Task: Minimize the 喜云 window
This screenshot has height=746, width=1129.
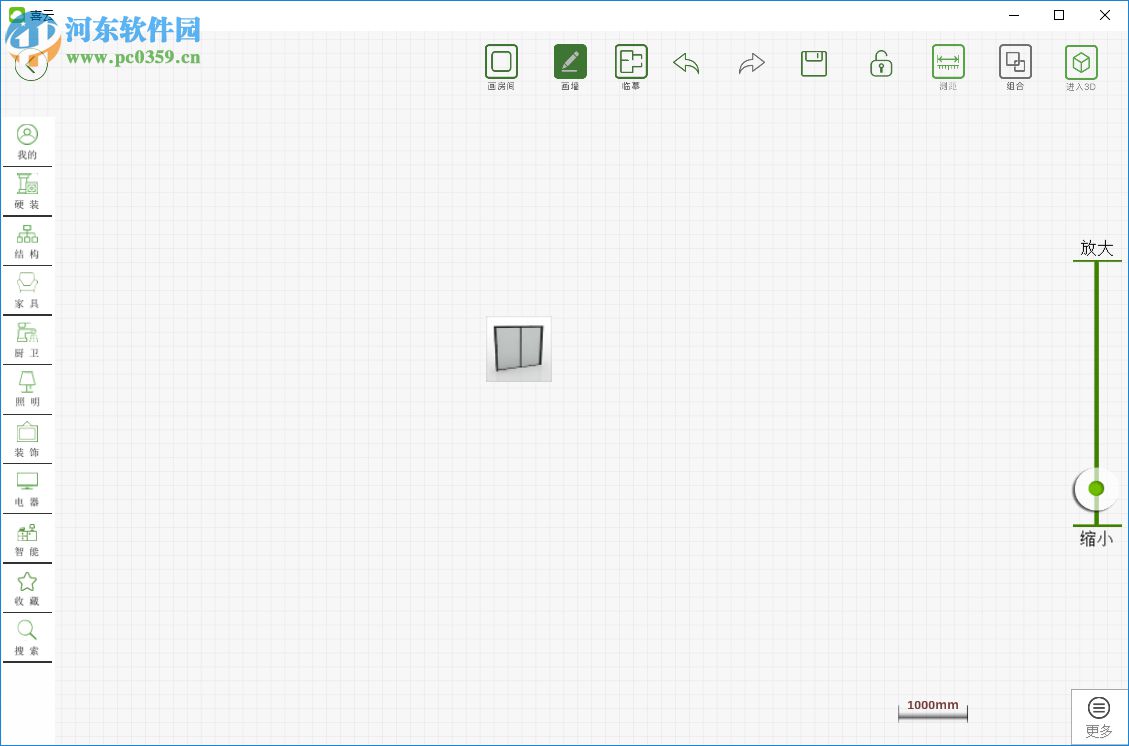Action: (x=1014, y=14)
